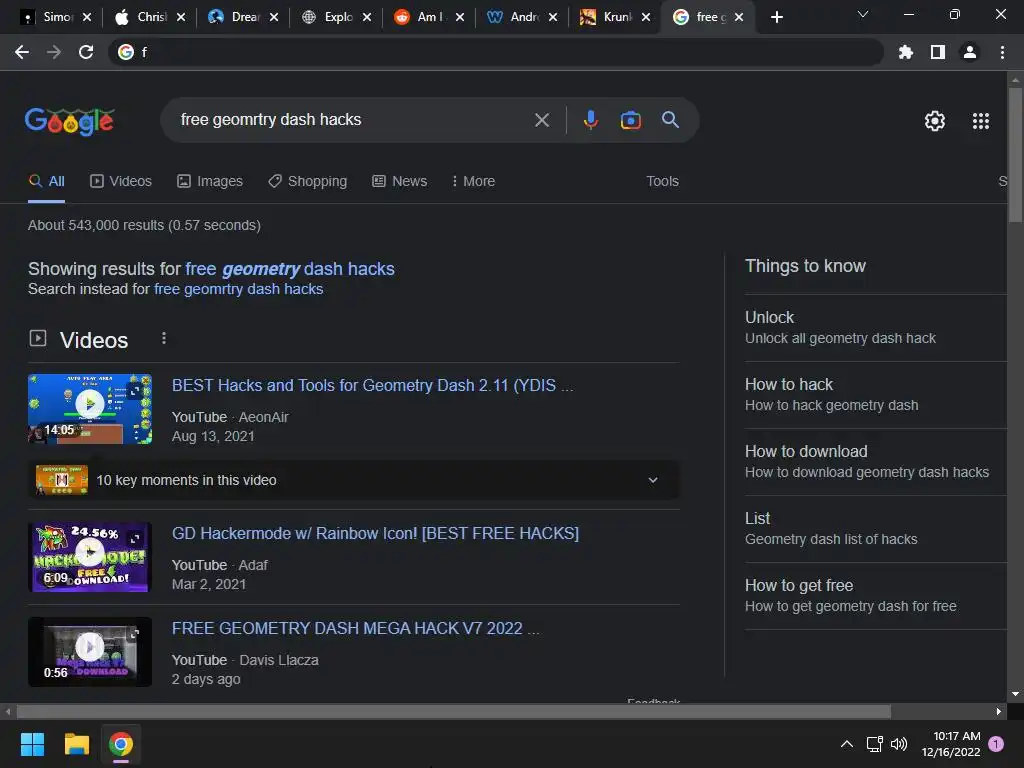1024x768 pixels.
Task: Focus the Chrome address bar
Action: [x=496, y=52]
